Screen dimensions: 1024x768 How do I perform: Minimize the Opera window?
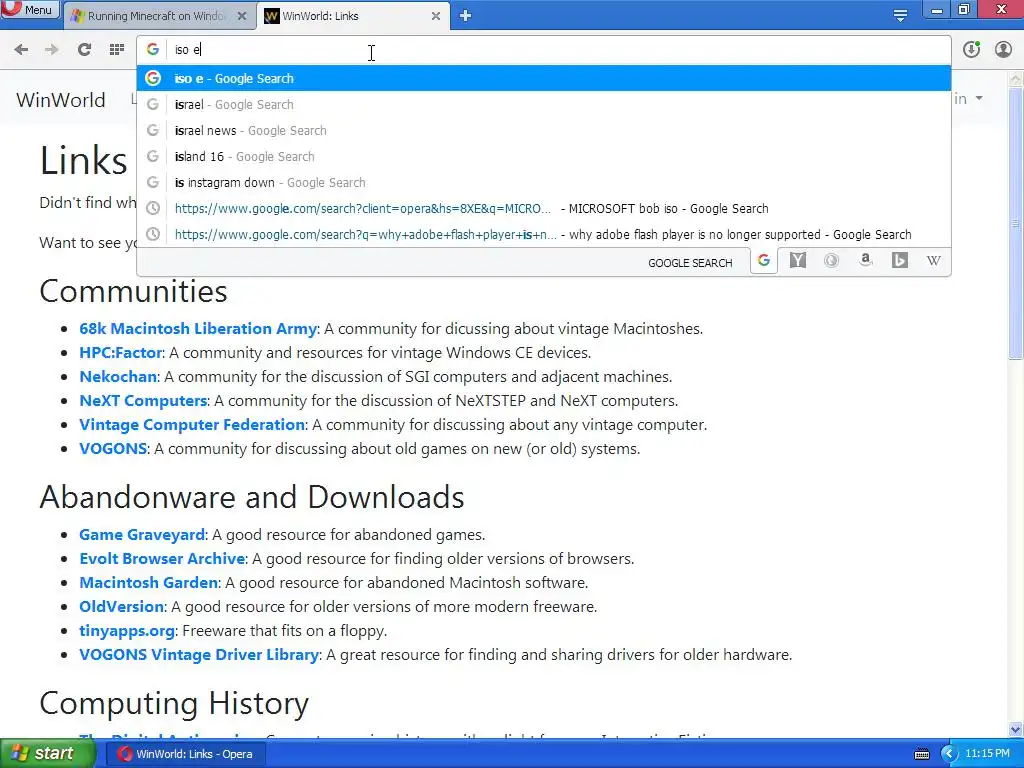click(x=937, y=10)
